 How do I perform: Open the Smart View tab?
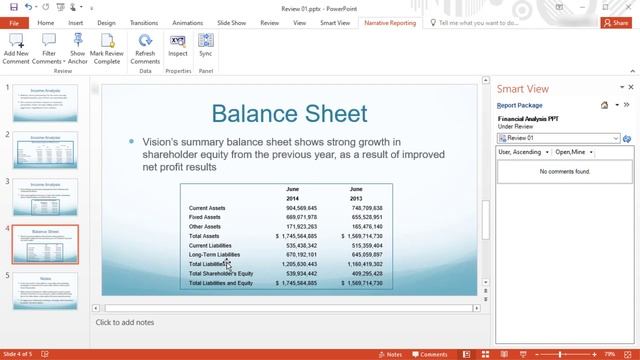(335, 23)
